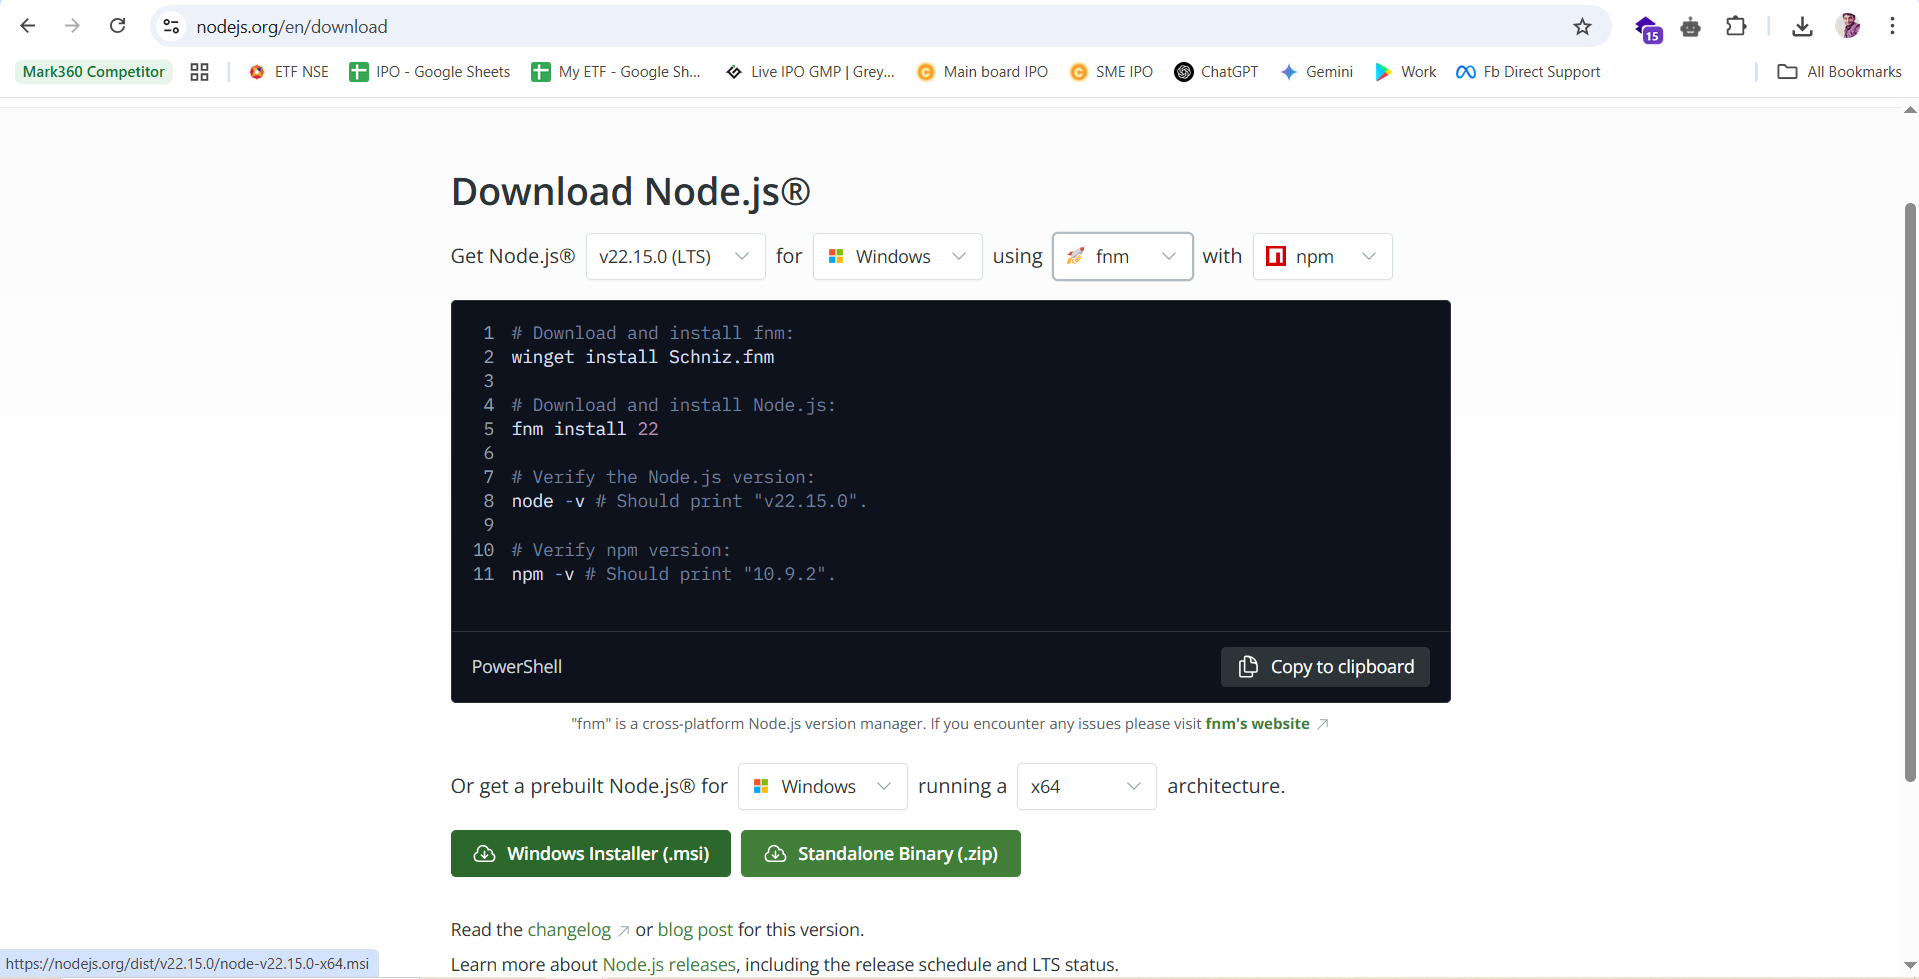Visit fnm's website link
This screenshot has width=1919, height=979.
coord(1257,724)
